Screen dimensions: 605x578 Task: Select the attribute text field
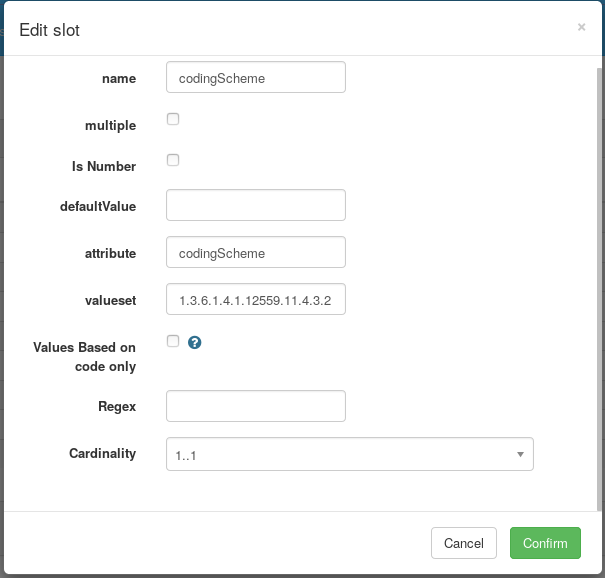[x=256, y=252]
